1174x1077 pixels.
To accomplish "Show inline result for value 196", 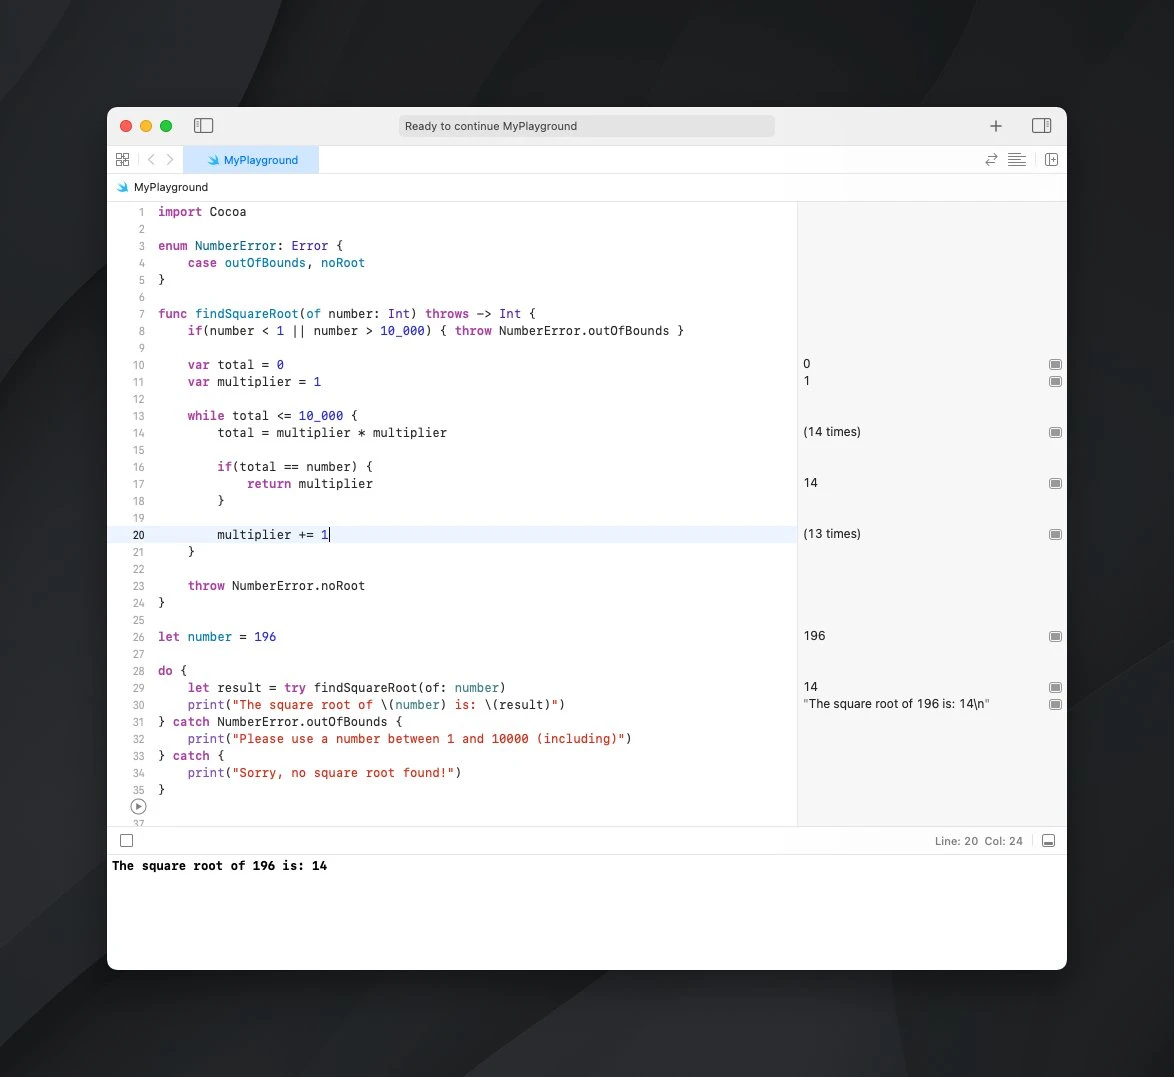I will [1055, 637].
